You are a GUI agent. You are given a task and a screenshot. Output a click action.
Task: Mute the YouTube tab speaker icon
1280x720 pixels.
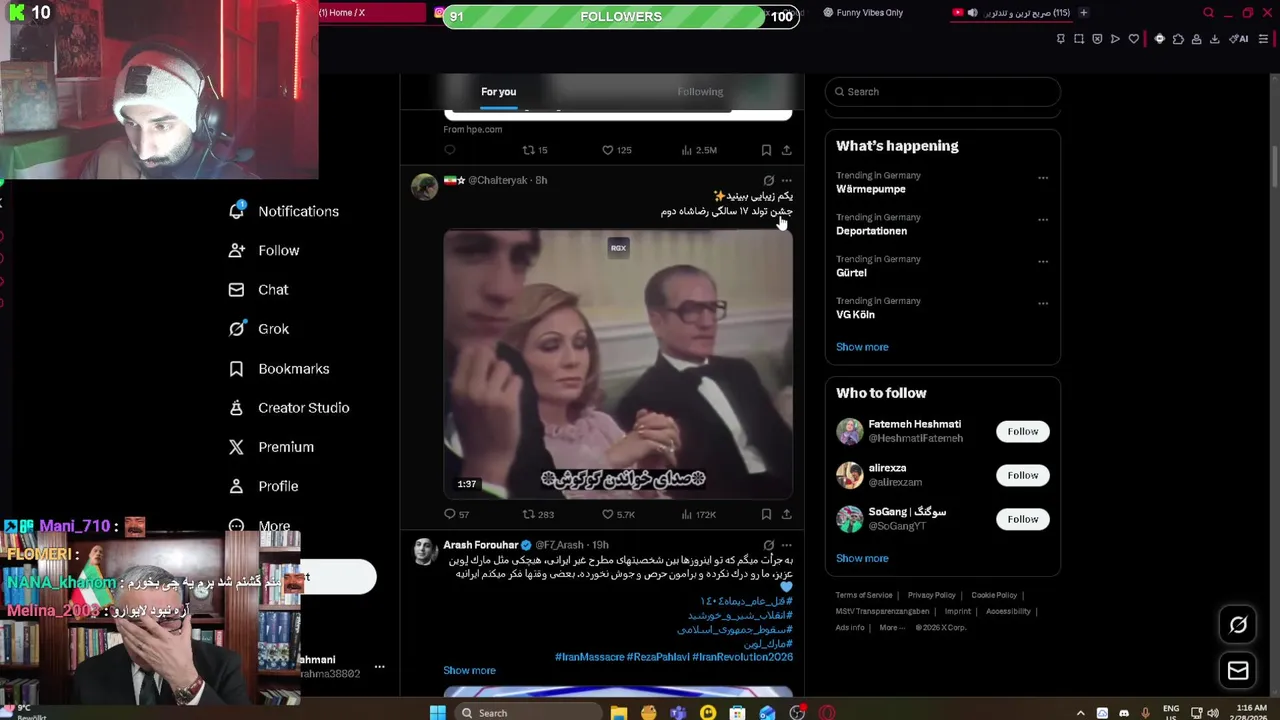(972, 13)
